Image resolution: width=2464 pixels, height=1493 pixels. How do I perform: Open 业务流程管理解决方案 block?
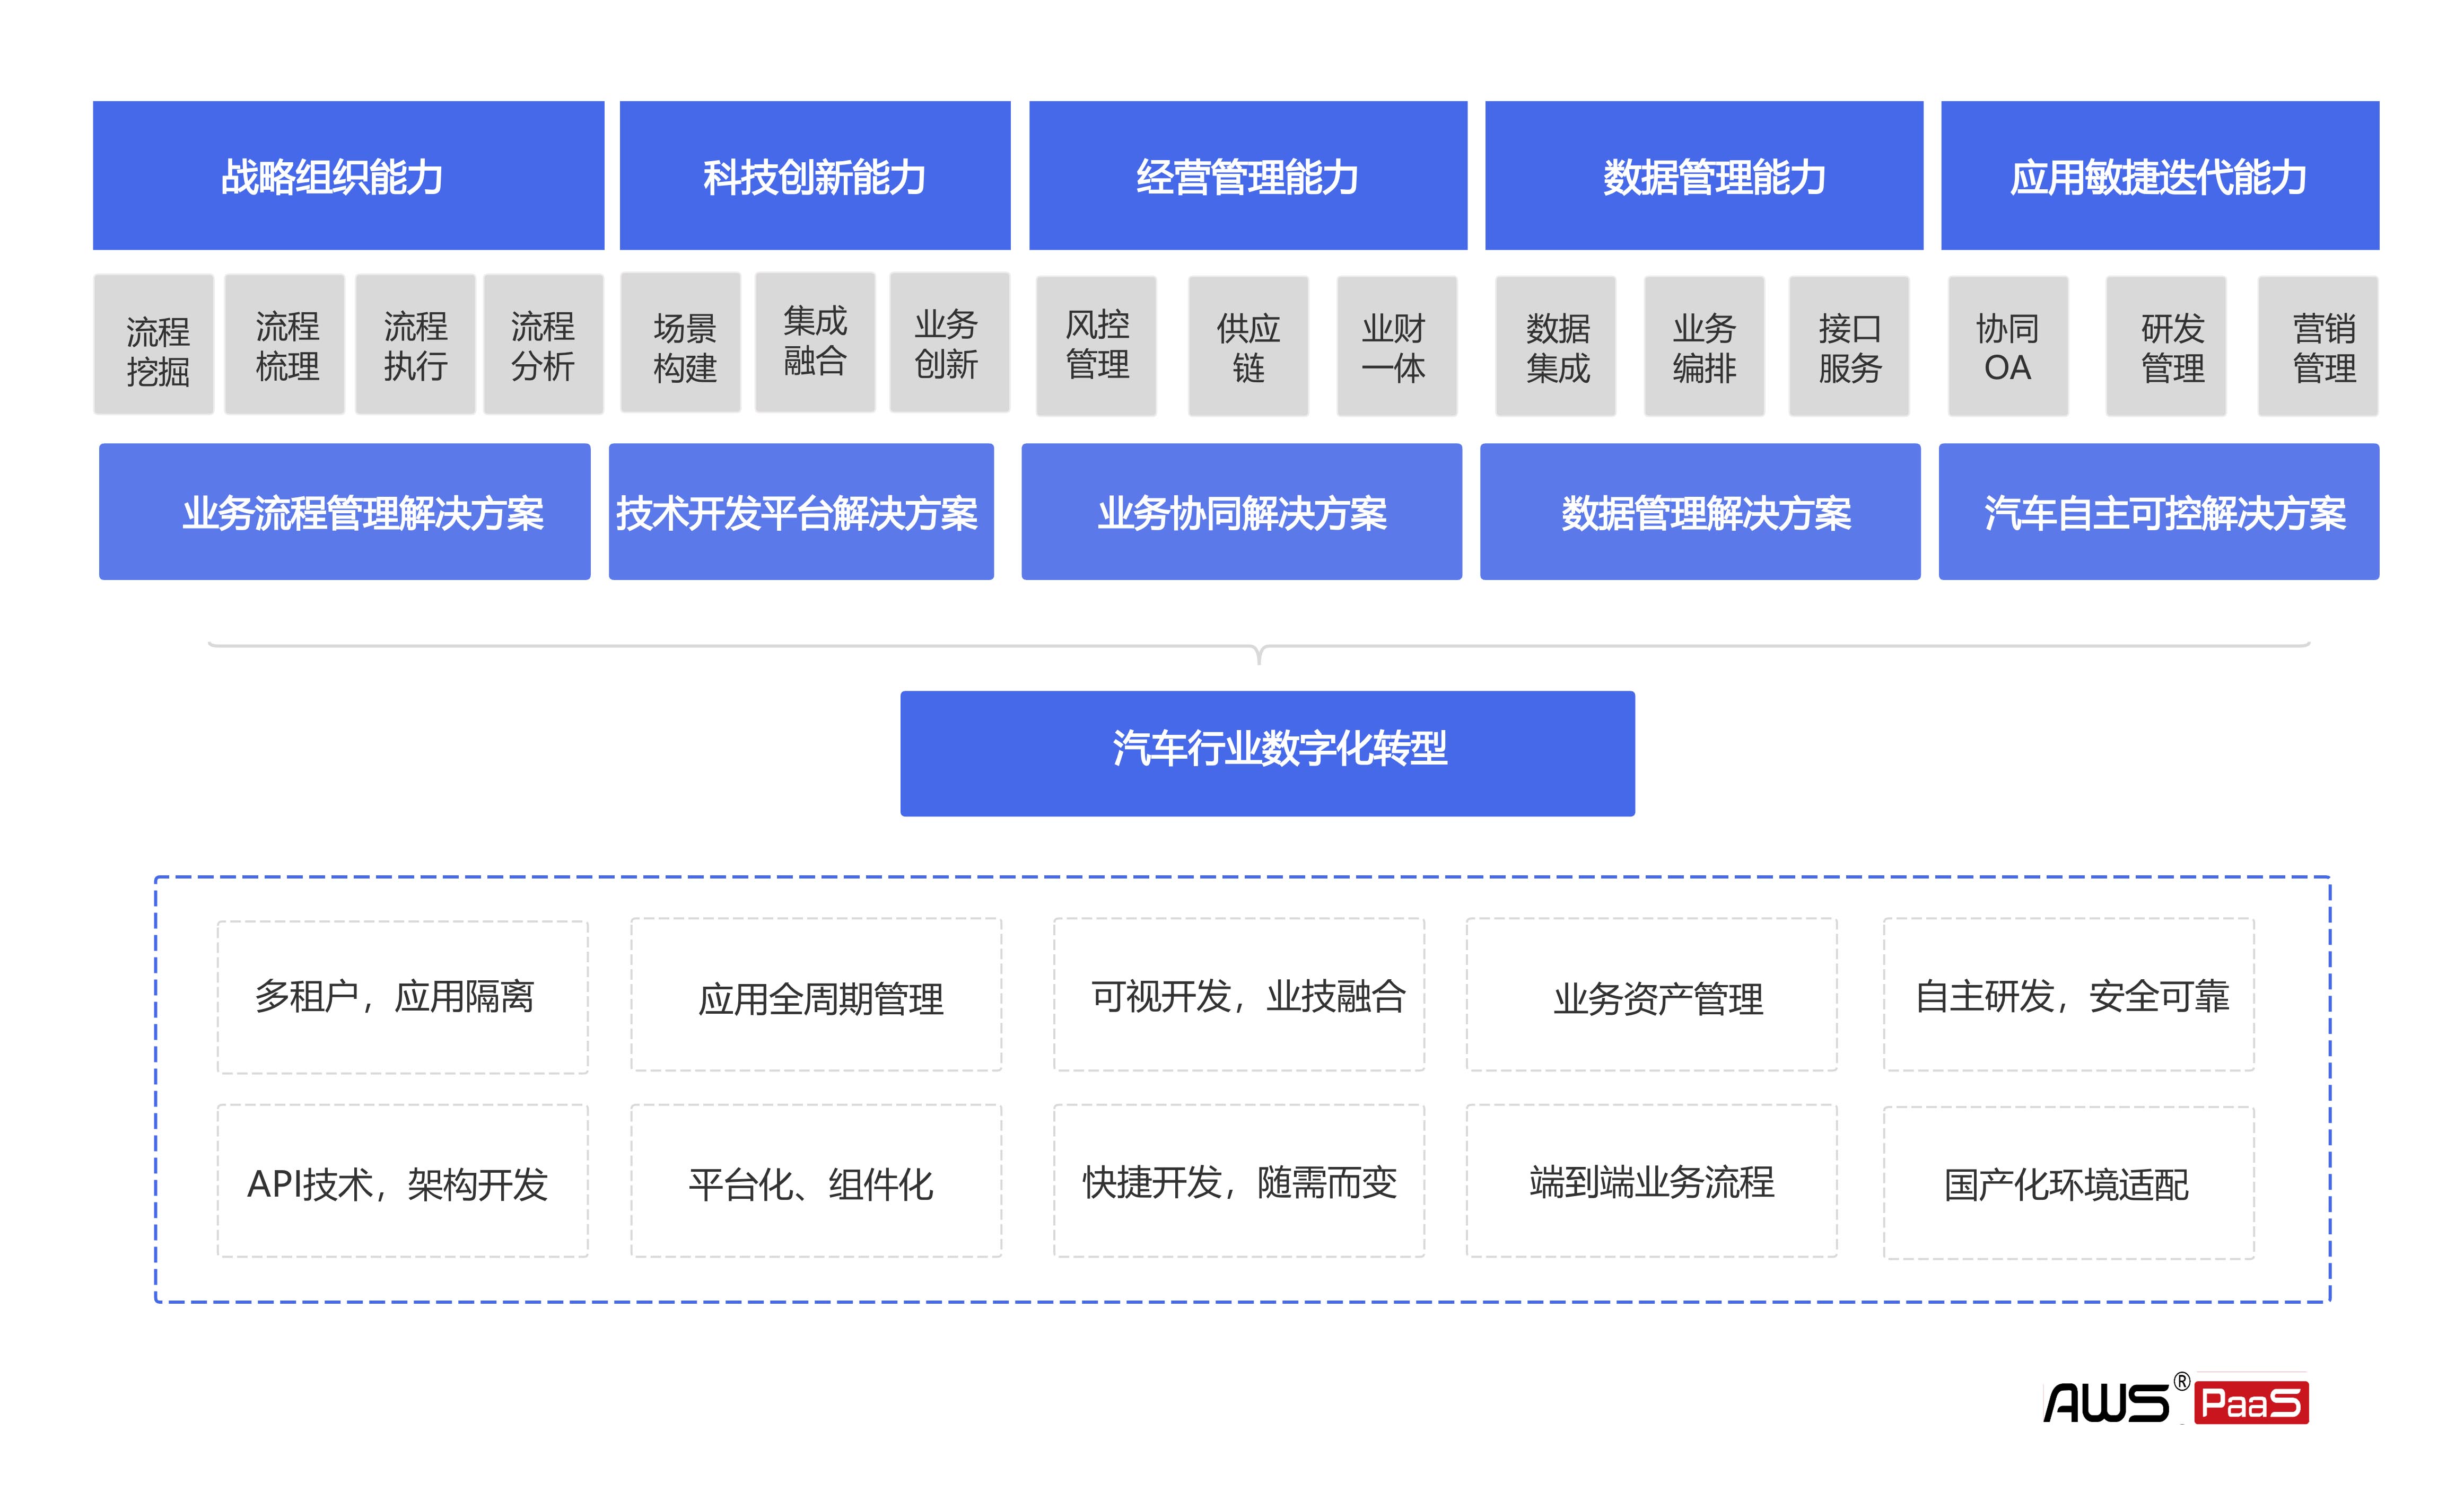coord(344,512)
